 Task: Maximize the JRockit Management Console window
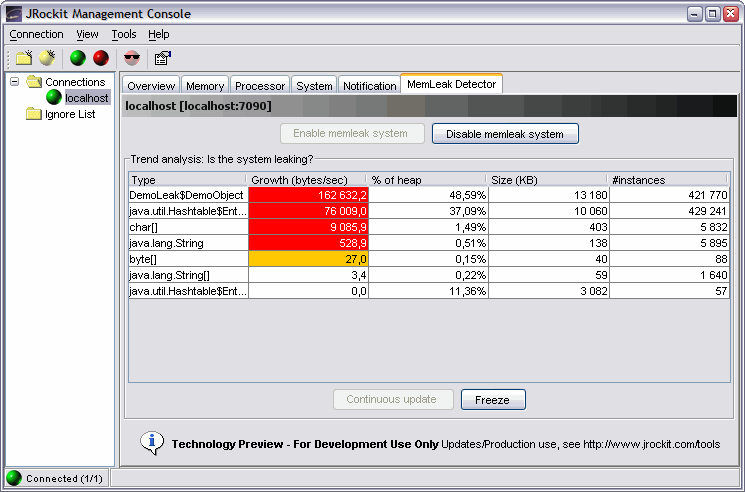[712, 14]
